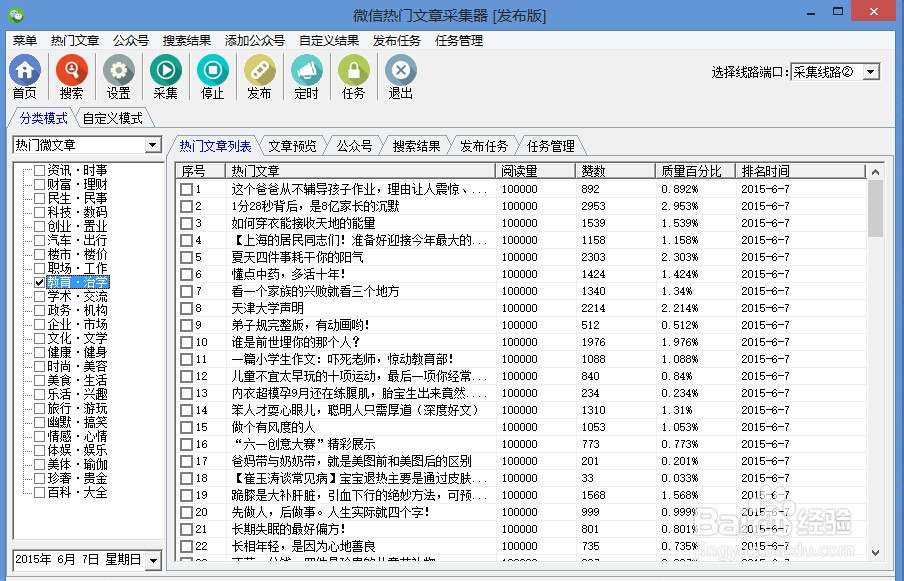Select article 夏天四件事耗干你的阳气
The width and height of the screenshot is (904, 581).
coord(297,257)
